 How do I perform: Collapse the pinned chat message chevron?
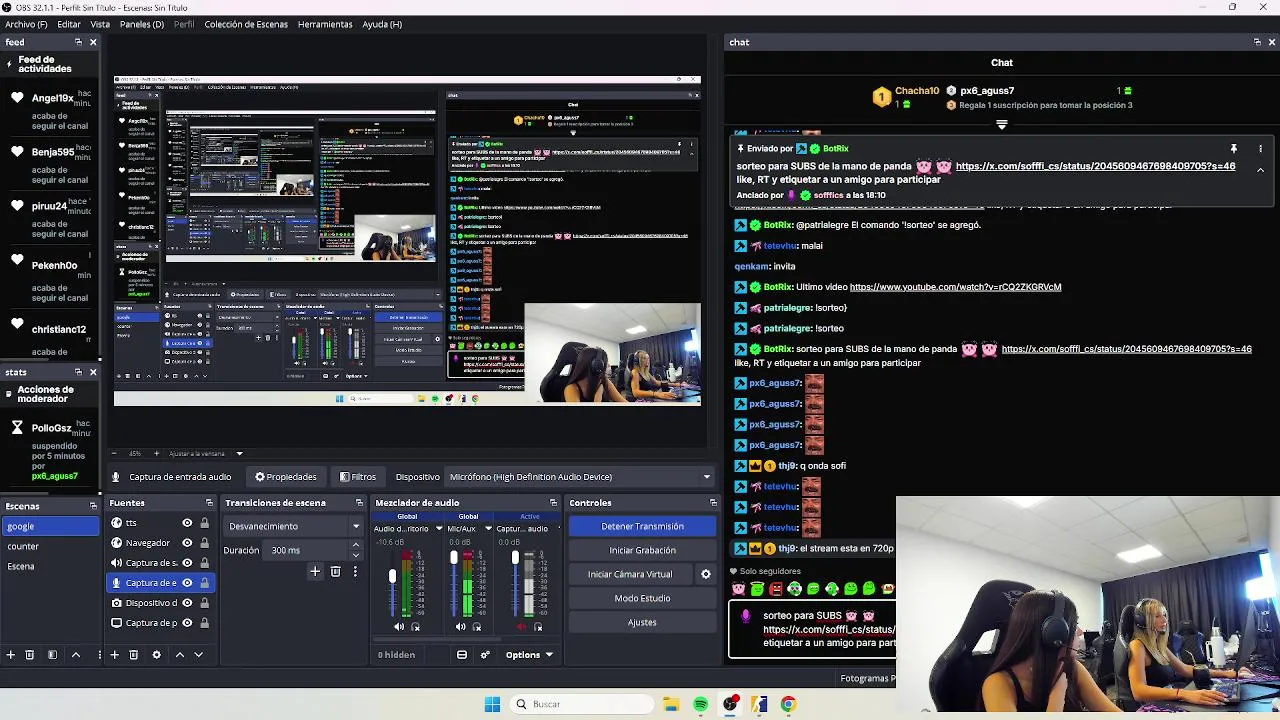pyautogui.click(x=1260, y=170)
